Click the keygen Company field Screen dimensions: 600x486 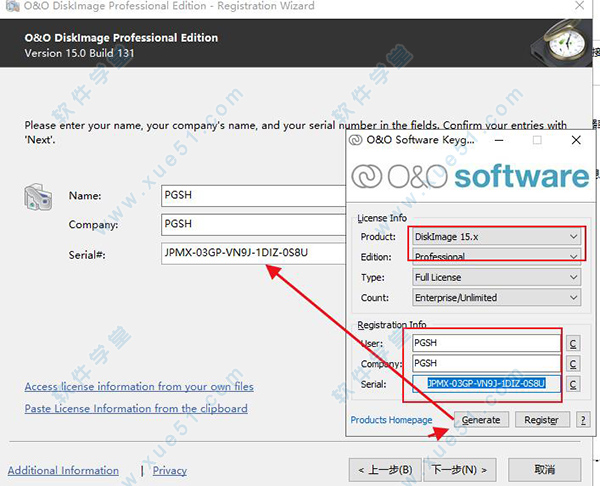click(486, 363)
